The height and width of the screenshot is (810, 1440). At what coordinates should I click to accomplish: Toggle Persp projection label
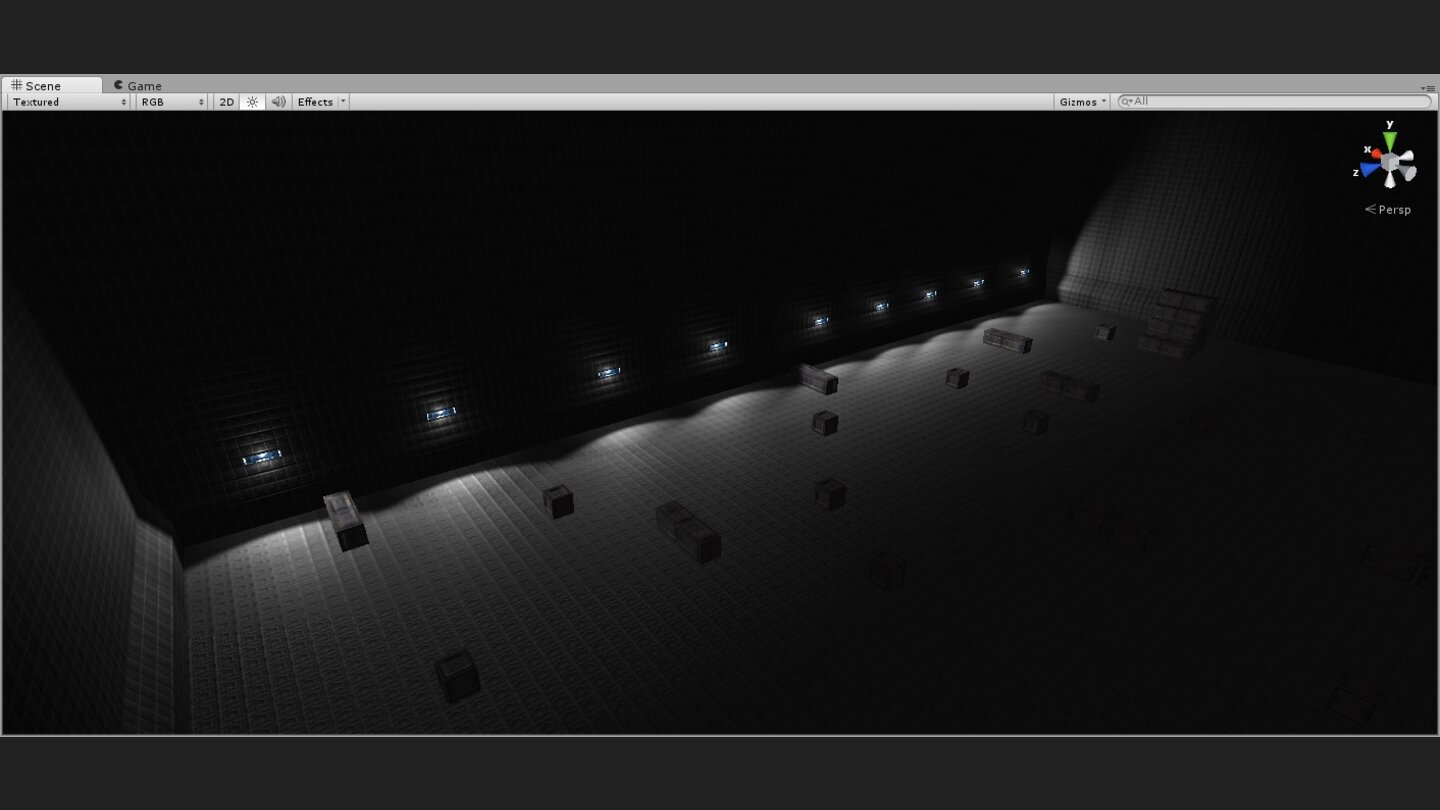(1389, 210)
